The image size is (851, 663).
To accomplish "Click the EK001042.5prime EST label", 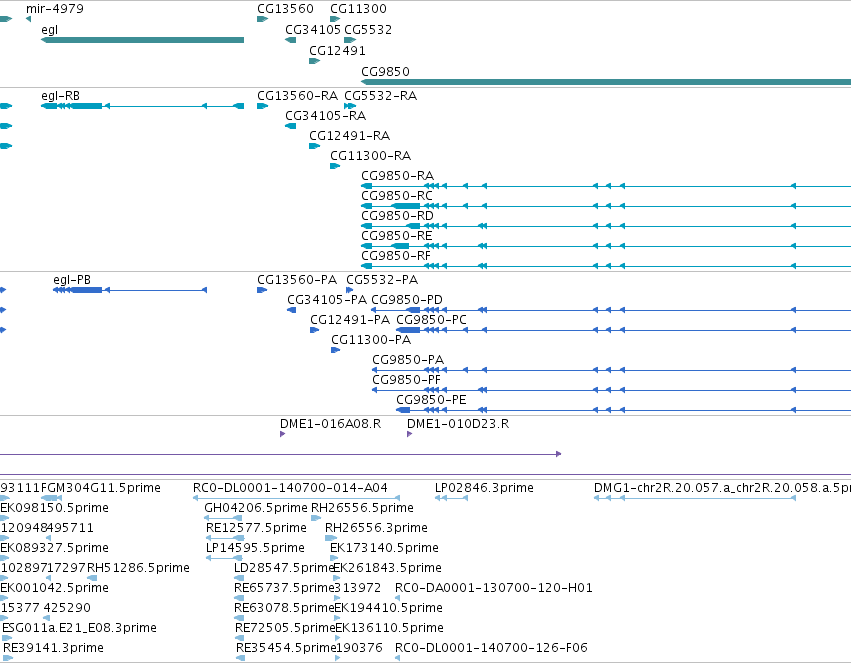I will click(x=54, y=588).
